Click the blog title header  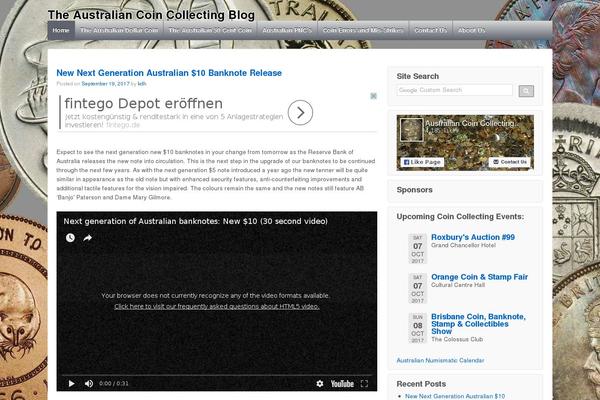[x=151, y=15]
